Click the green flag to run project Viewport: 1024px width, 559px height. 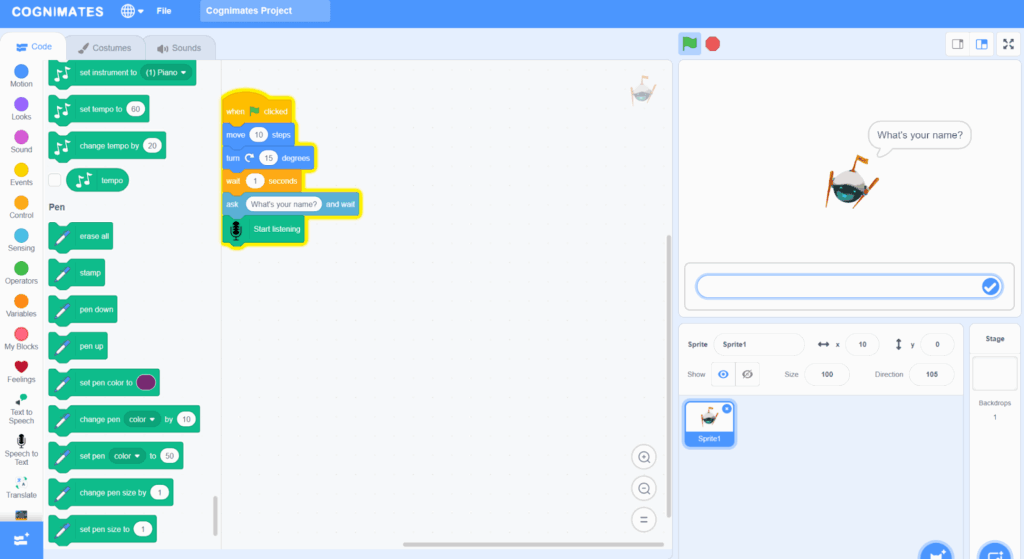coord(689,43)
